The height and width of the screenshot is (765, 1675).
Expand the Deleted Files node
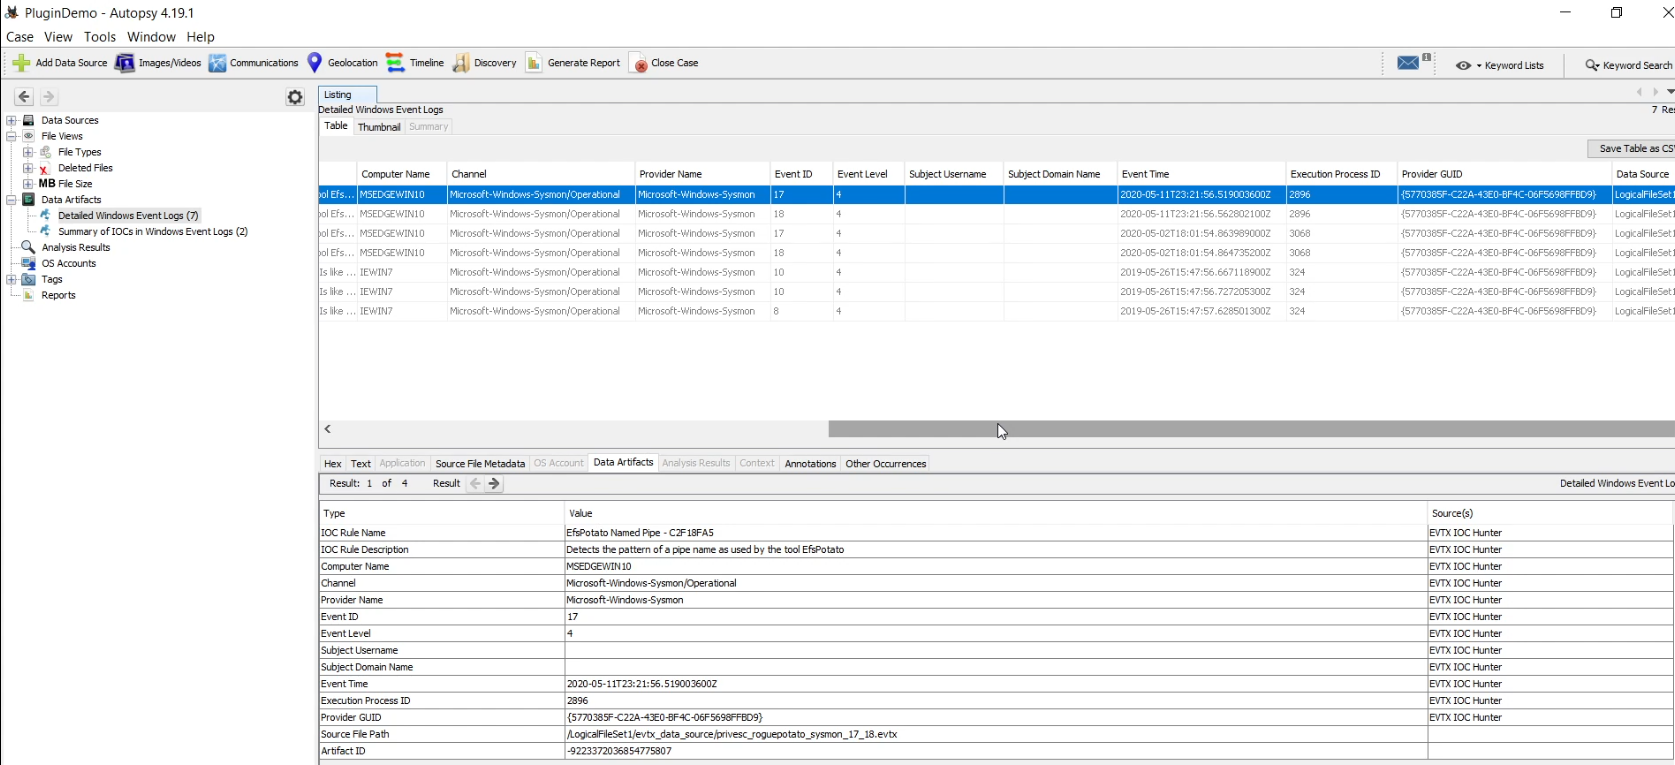tap(28, 168)
